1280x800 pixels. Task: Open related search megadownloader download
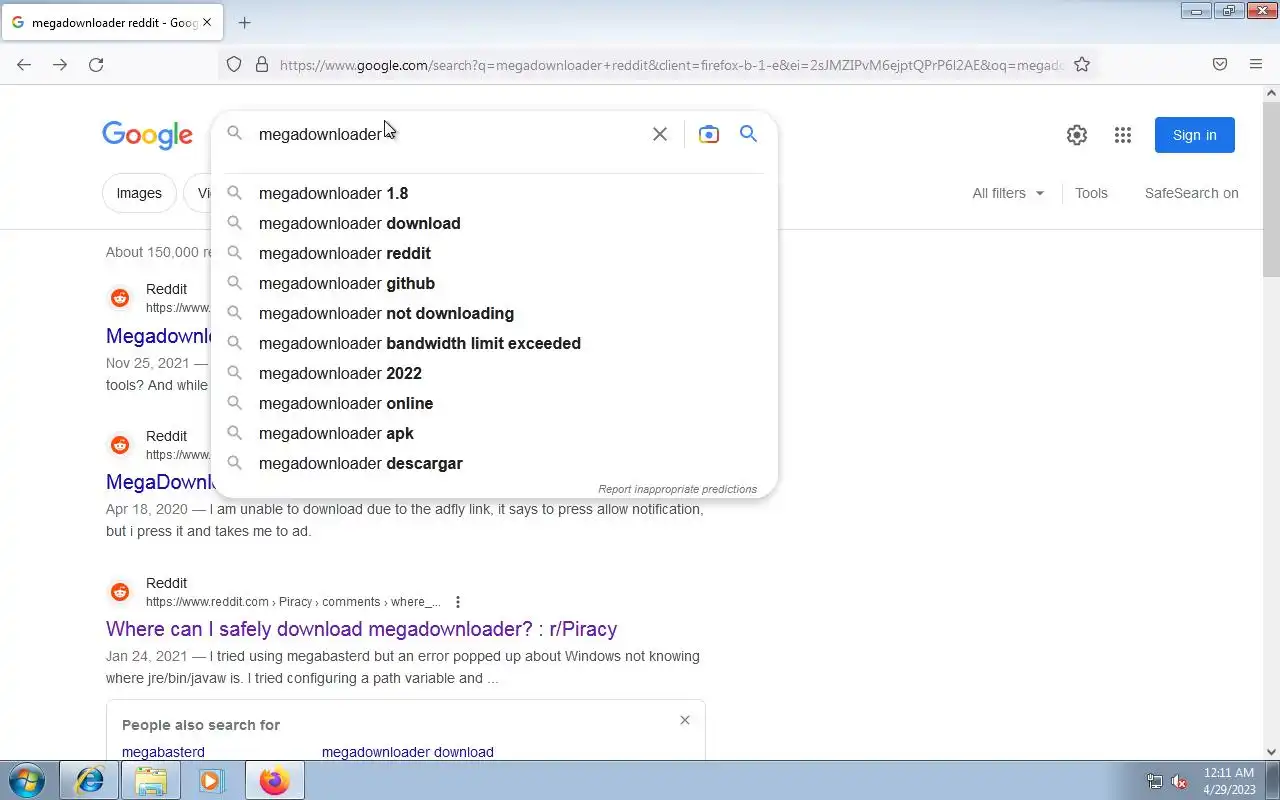(407, 752)
